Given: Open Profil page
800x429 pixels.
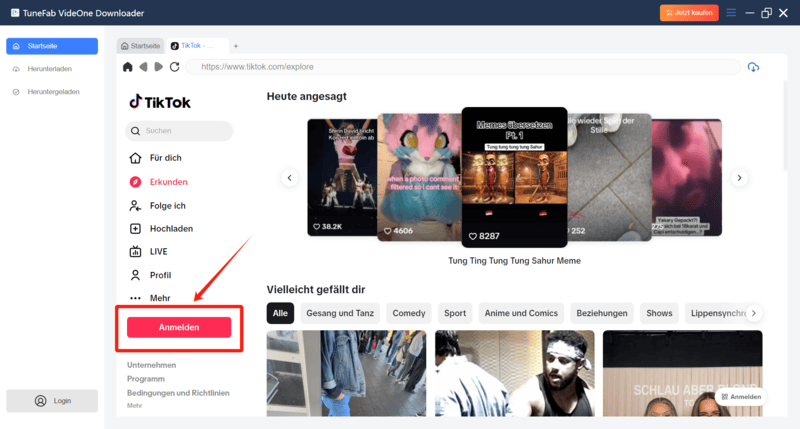Looking at the screenshot, I should coord(150,275).
